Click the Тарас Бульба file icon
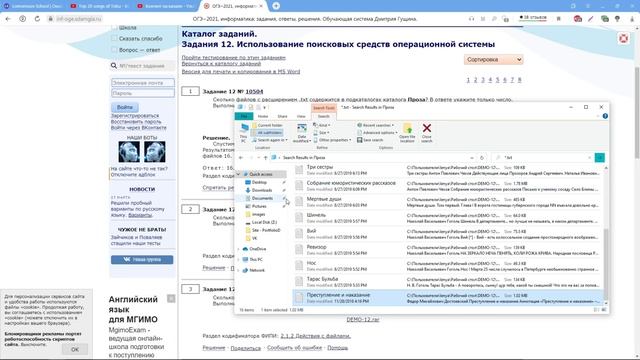 [299, 282]
